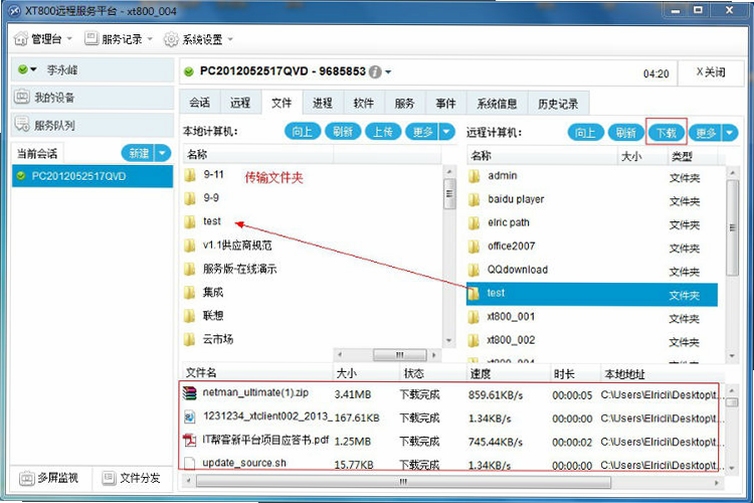The width and height of the screenshot is (754, 503).
Task: Select session PC2012052517QVD in the sidebar
Action: point(92,176)
